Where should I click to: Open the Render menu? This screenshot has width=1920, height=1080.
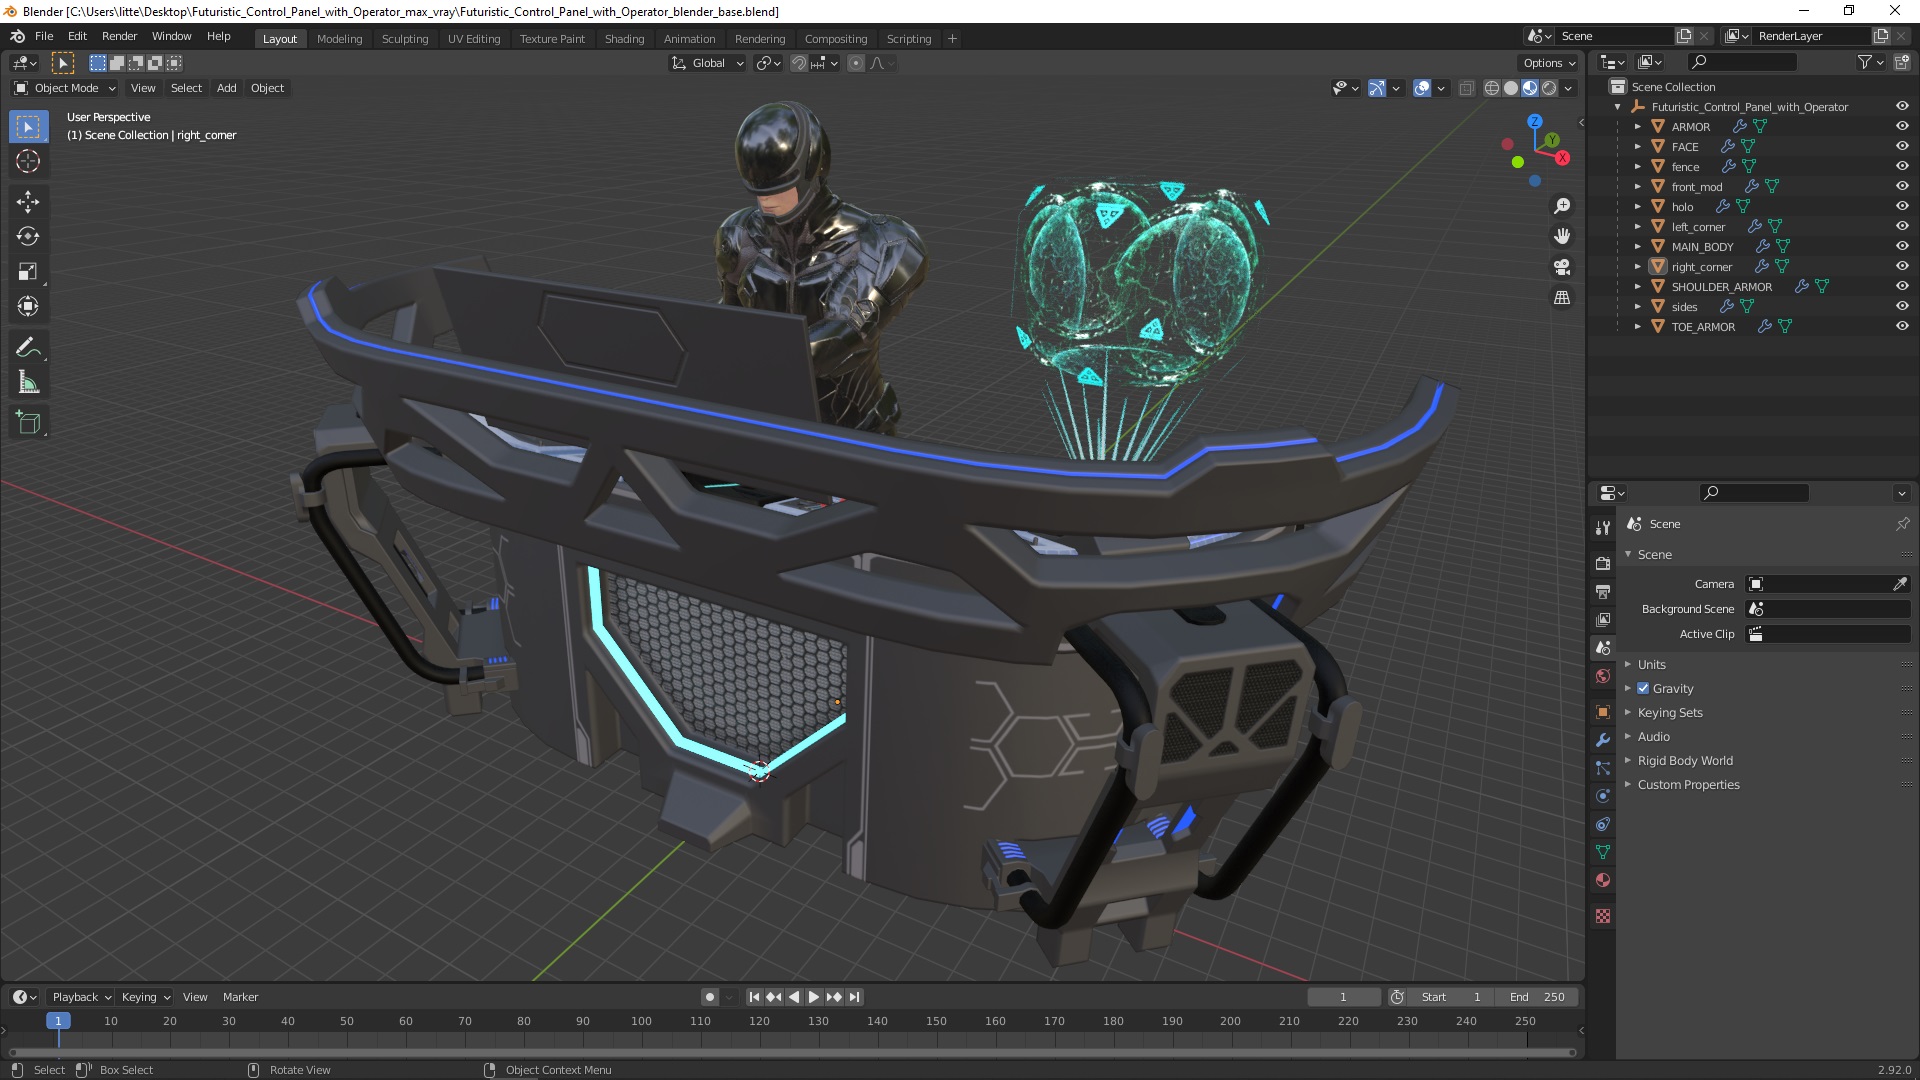pos(119,36)
